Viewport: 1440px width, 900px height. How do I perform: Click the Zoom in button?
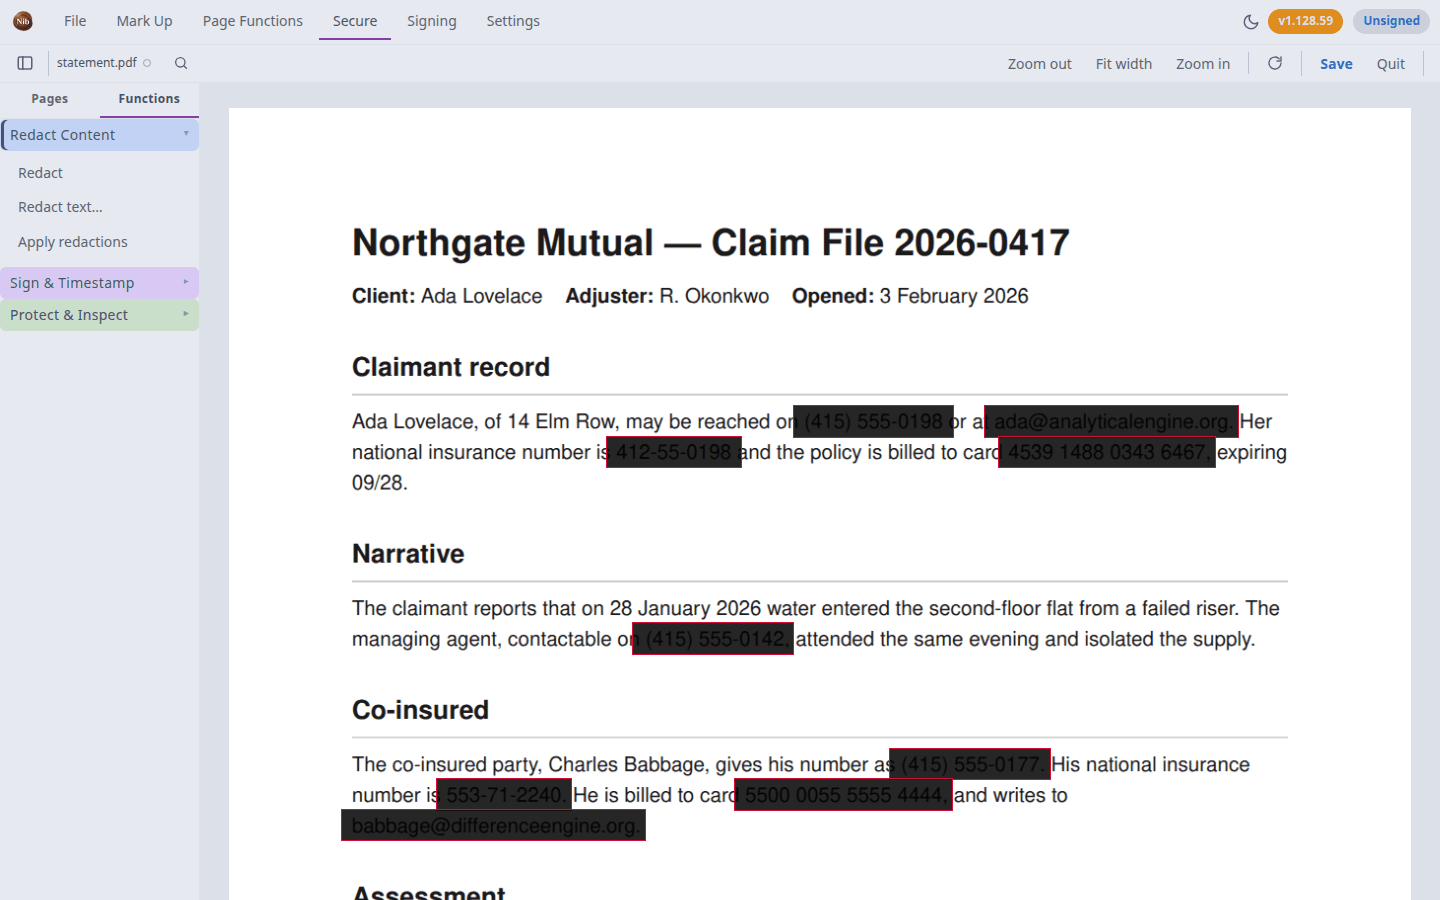coord(1203,64)
